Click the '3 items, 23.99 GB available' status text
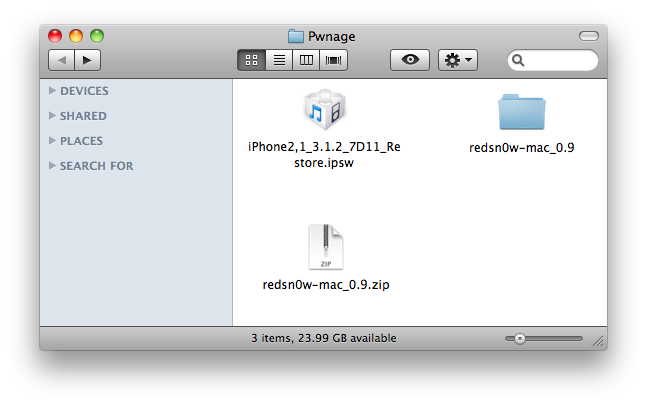This screenshot has width=647, height=405. coord(324,338)
